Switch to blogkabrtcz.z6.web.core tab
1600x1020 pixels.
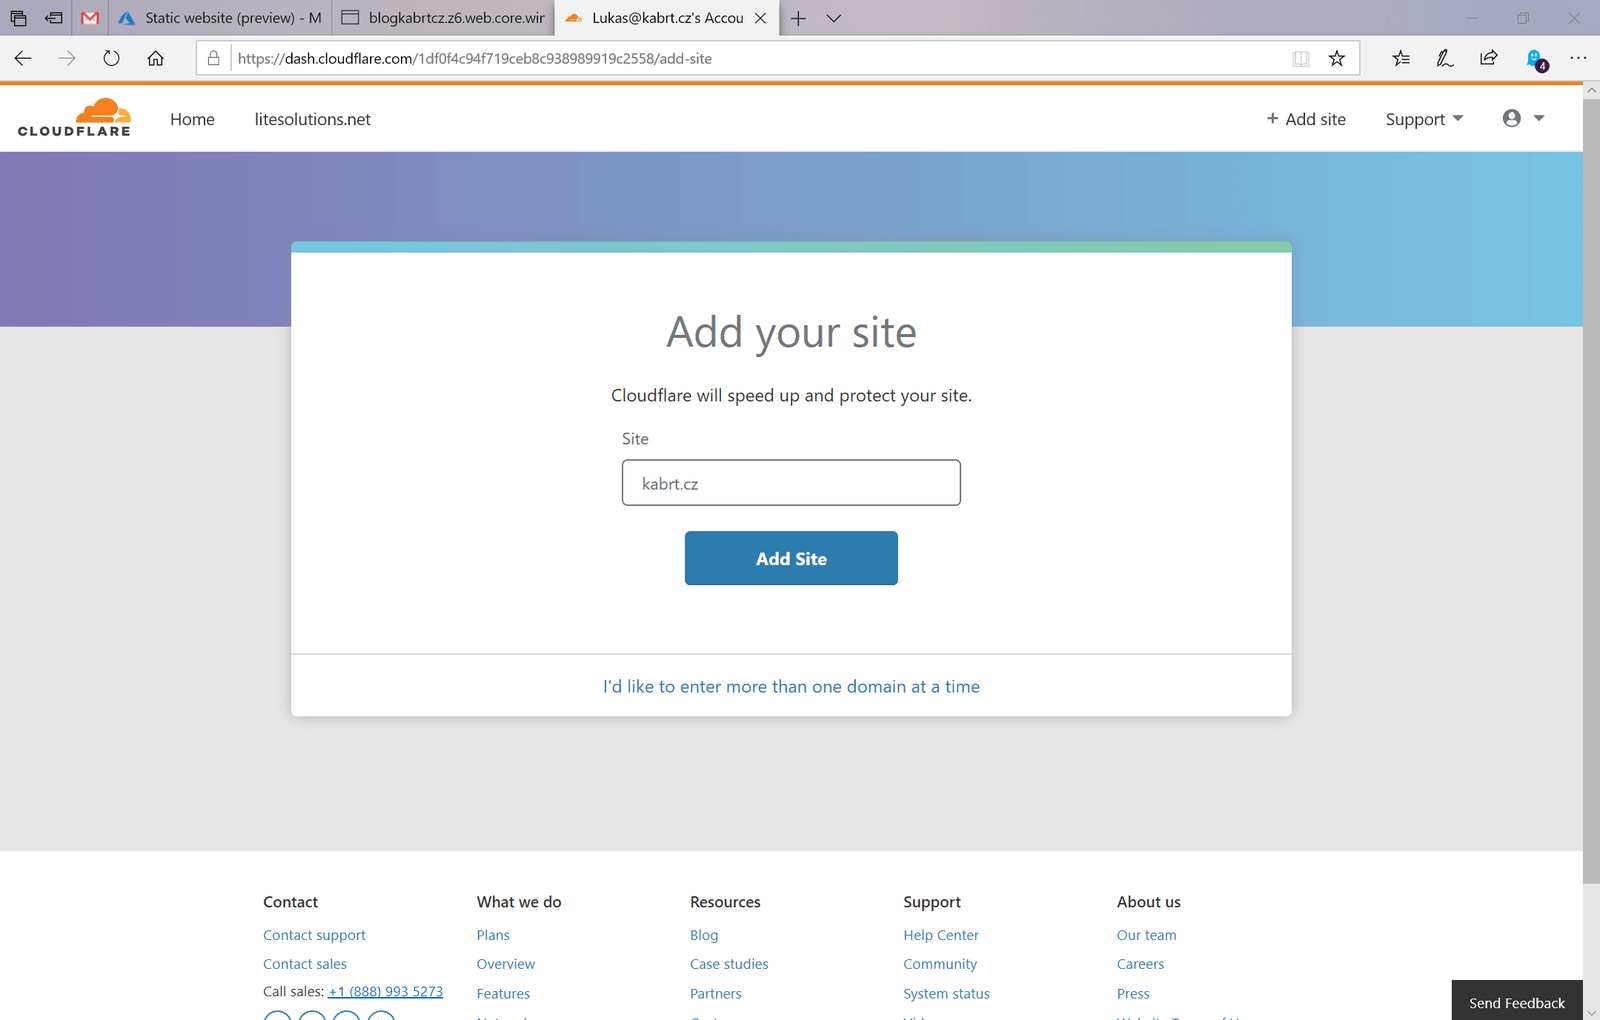443,18
